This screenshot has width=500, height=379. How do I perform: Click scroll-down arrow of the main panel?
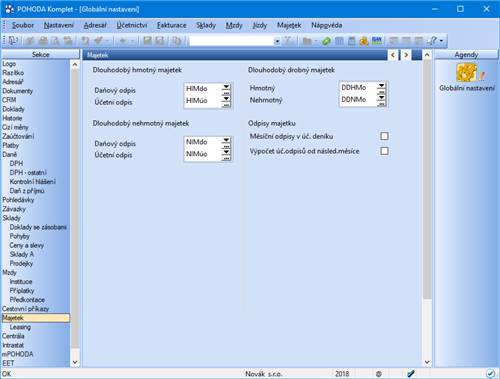(427, 362)
